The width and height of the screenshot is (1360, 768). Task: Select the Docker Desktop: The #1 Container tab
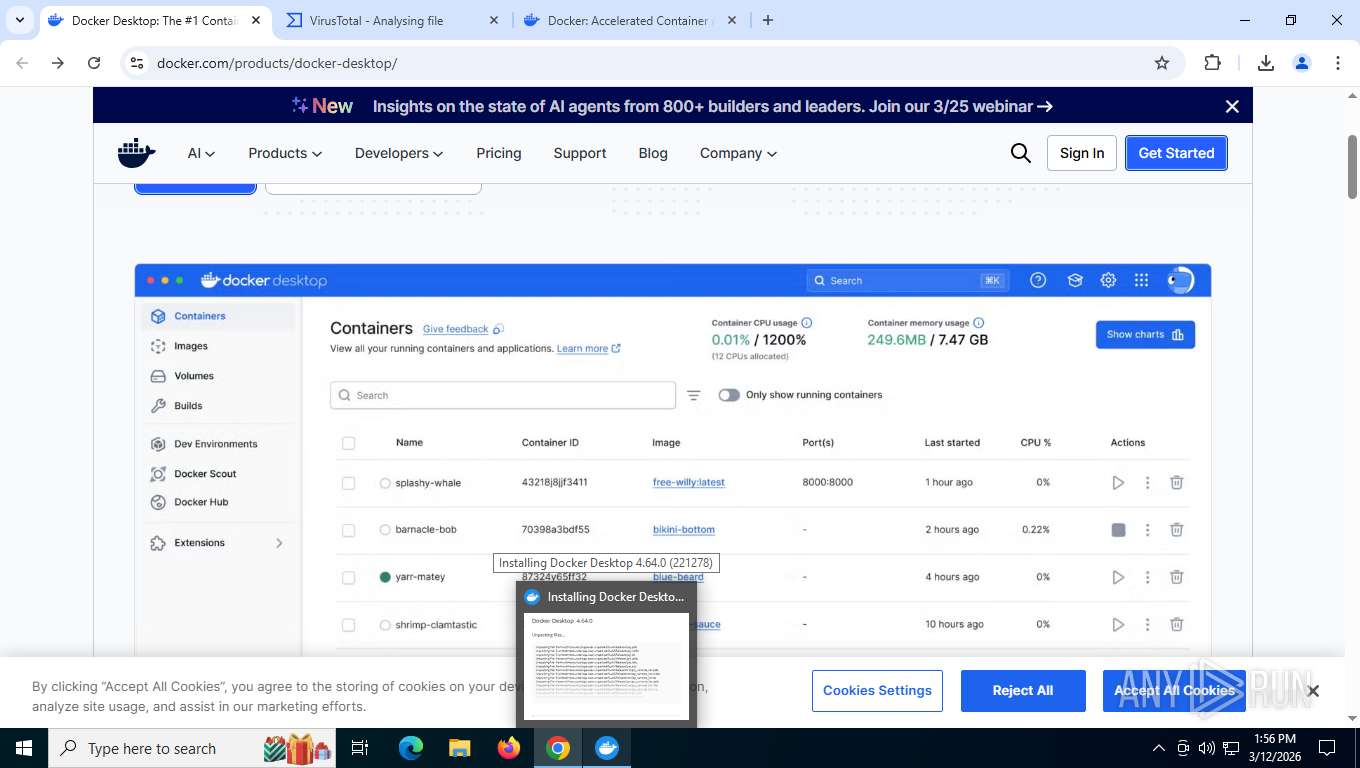154,20
